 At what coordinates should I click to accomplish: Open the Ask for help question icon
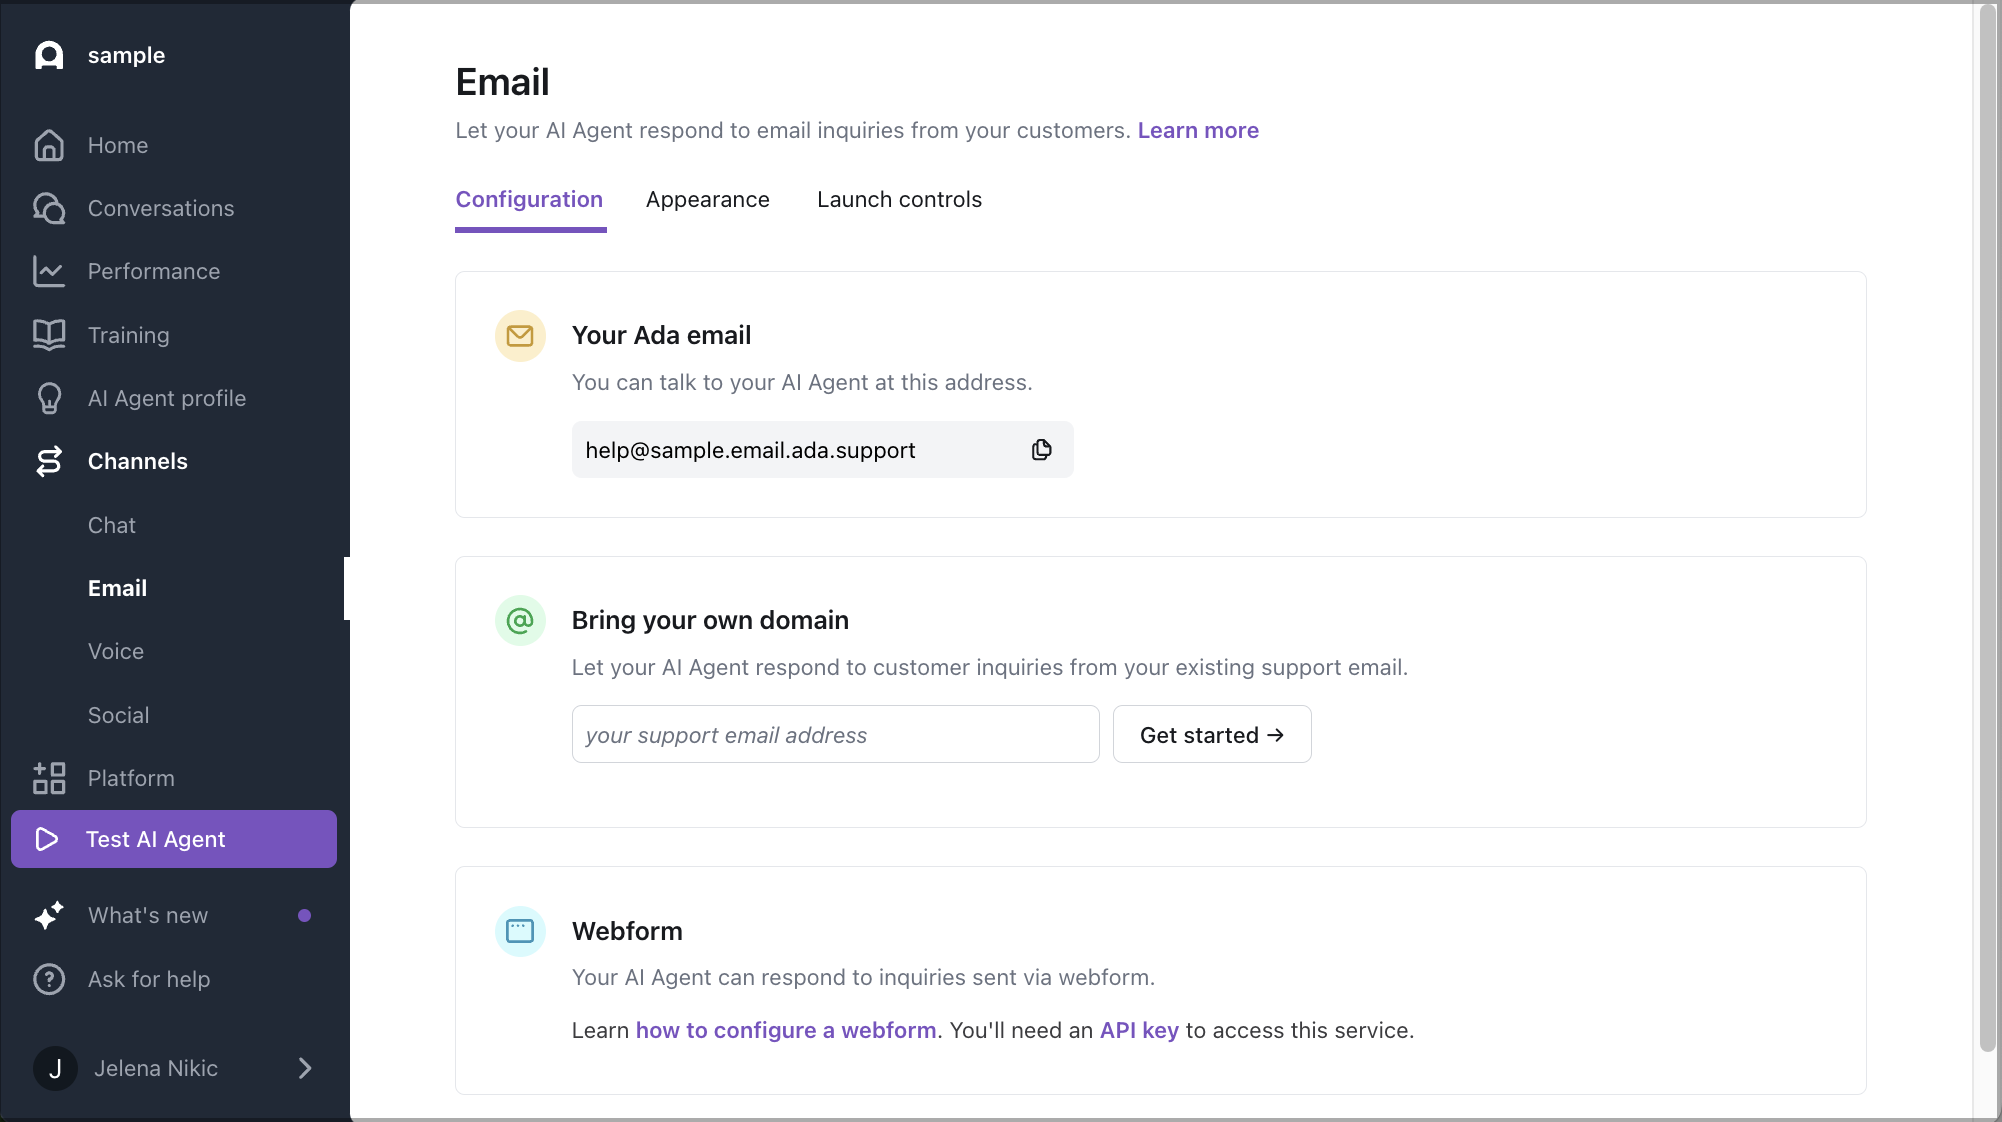49,979
